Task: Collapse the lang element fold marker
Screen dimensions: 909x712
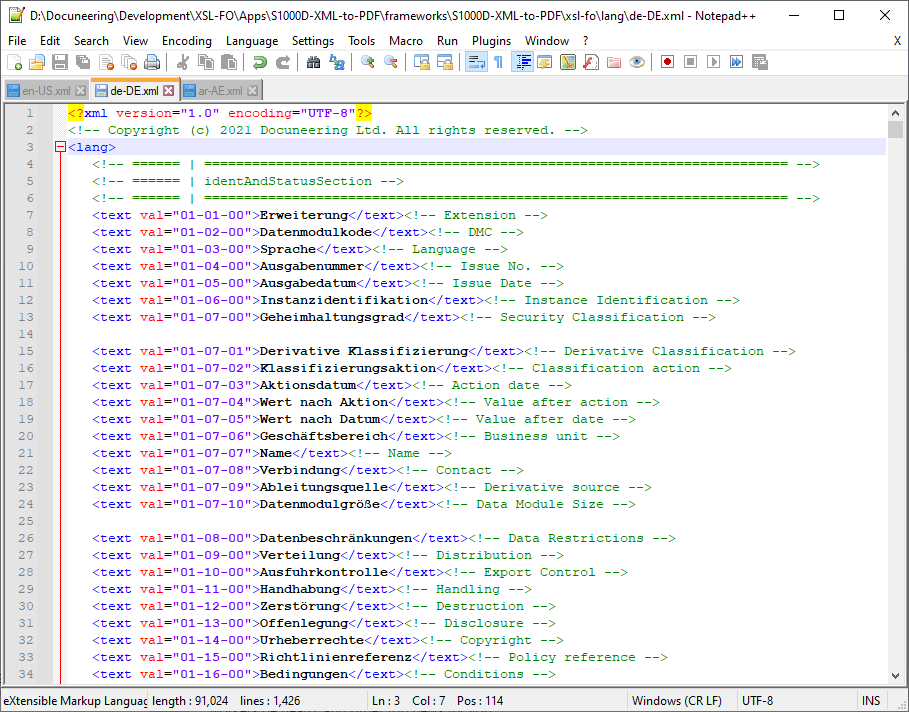Action: click(x=60, y=147)
